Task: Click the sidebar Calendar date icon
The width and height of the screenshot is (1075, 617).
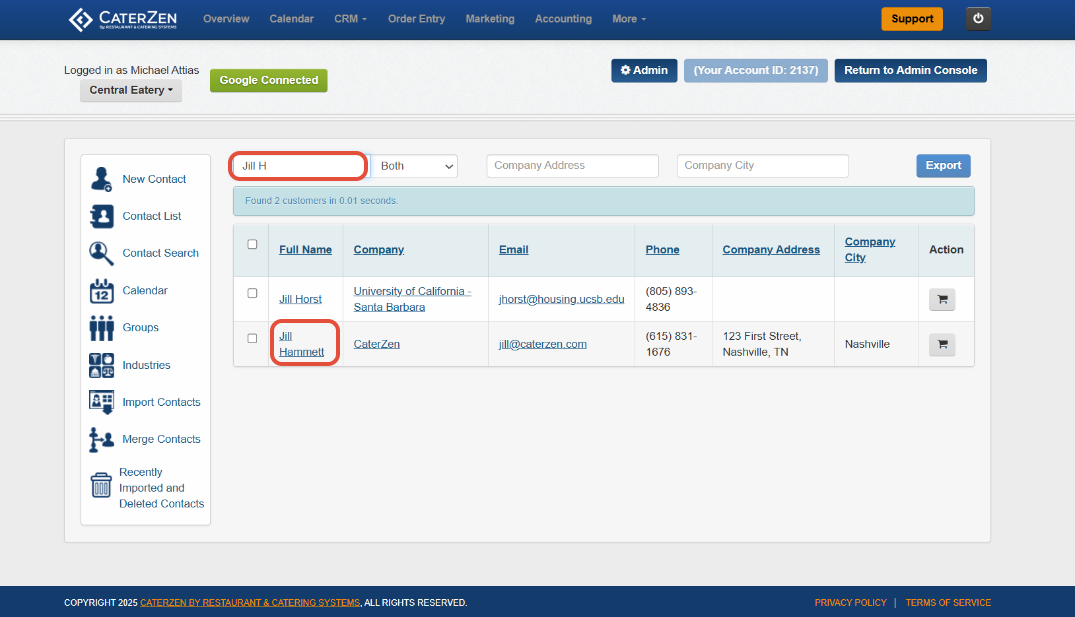Action: [x=101, y=291]
